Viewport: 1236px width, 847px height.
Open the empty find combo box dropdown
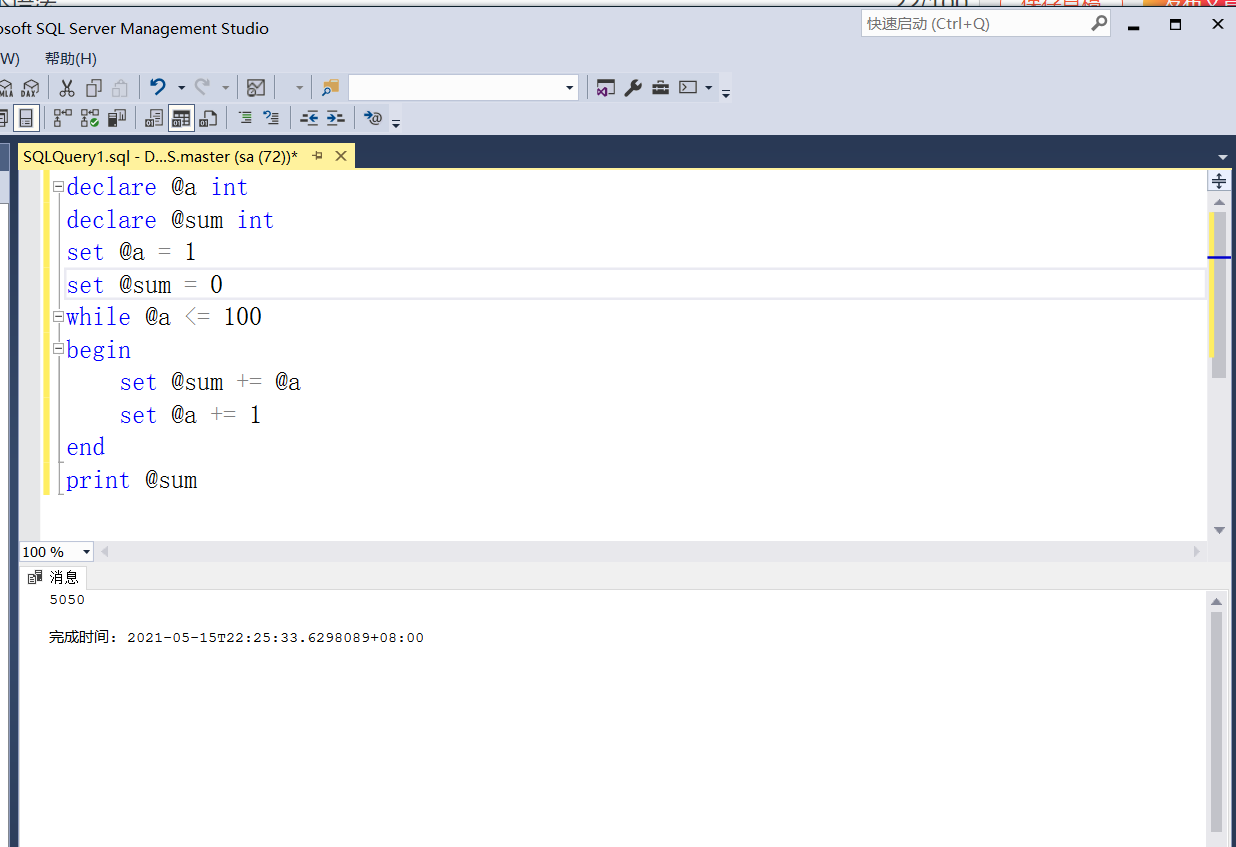tap(569, 88)
